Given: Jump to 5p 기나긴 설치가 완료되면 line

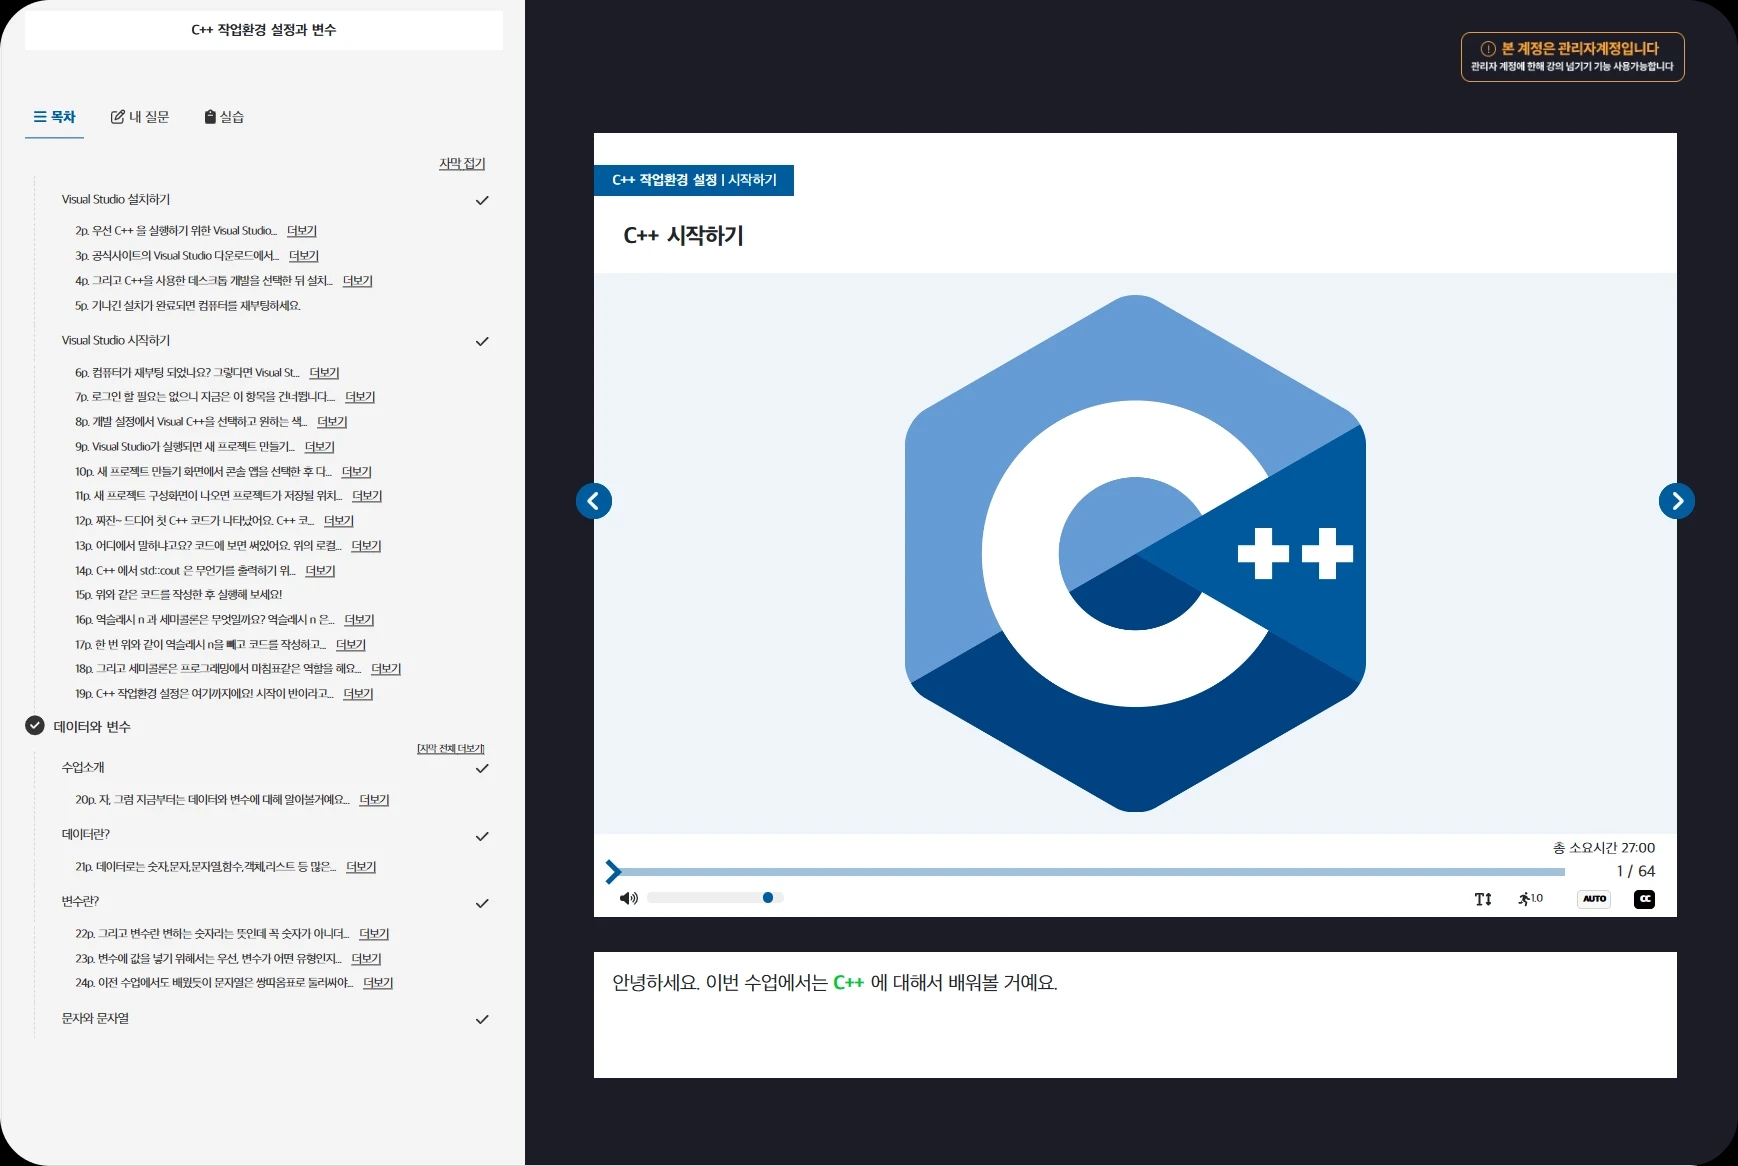Looking at the screenshot, I should point(188,306).
